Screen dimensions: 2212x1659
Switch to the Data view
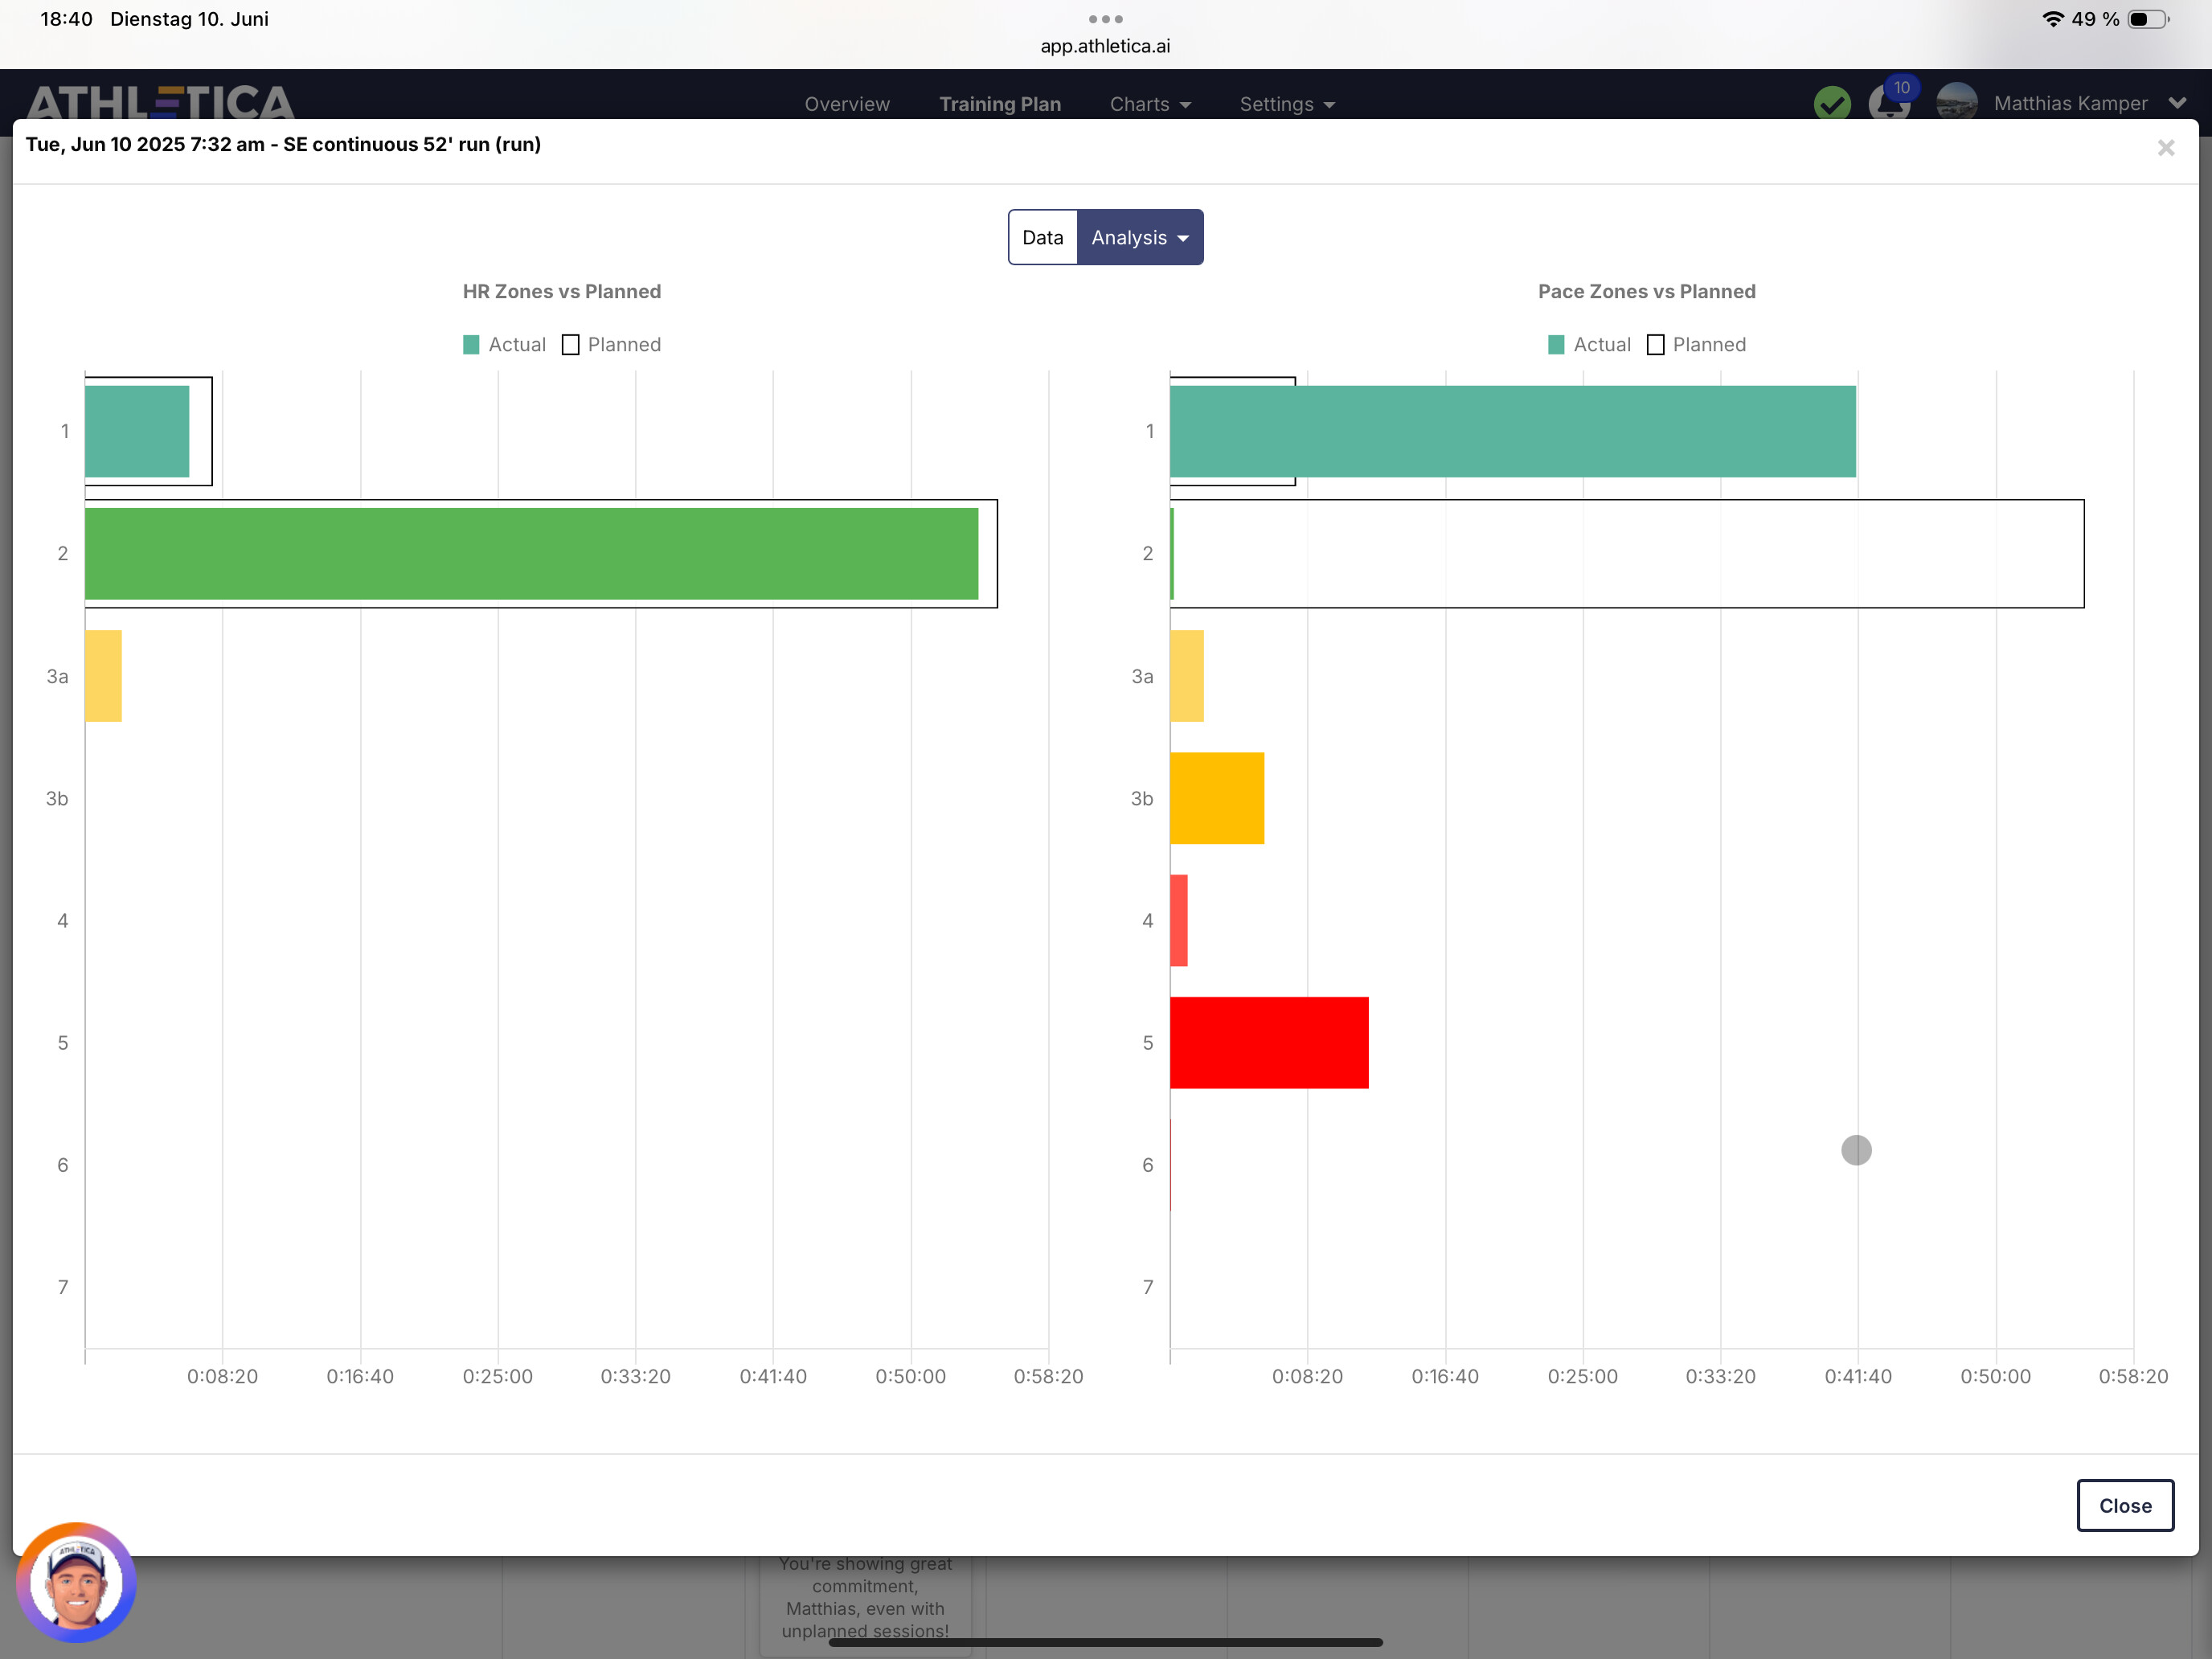point(1042,238)
